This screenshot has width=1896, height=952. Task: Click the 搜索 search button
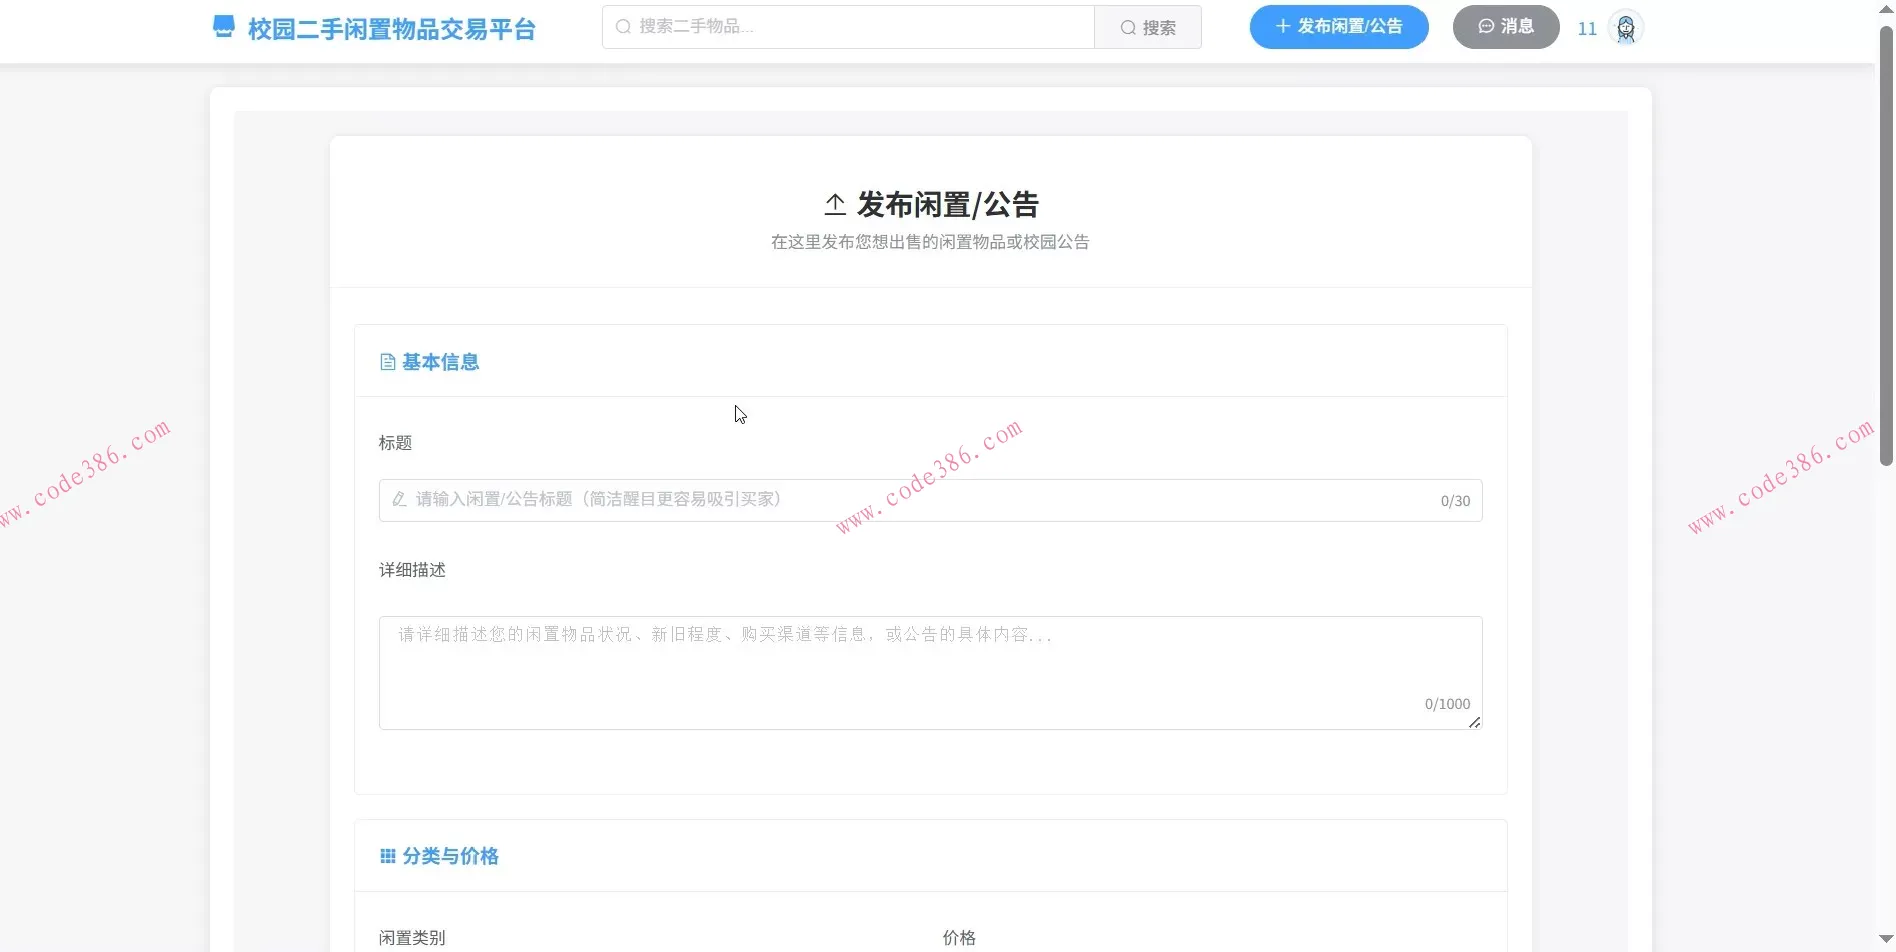[x=1148, y=27]
